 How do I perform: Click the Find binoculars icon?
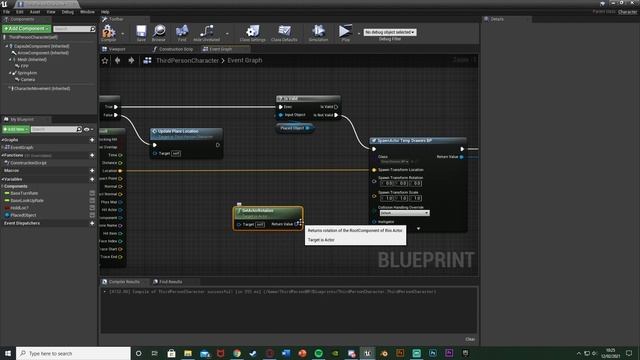tap(182, 31)
